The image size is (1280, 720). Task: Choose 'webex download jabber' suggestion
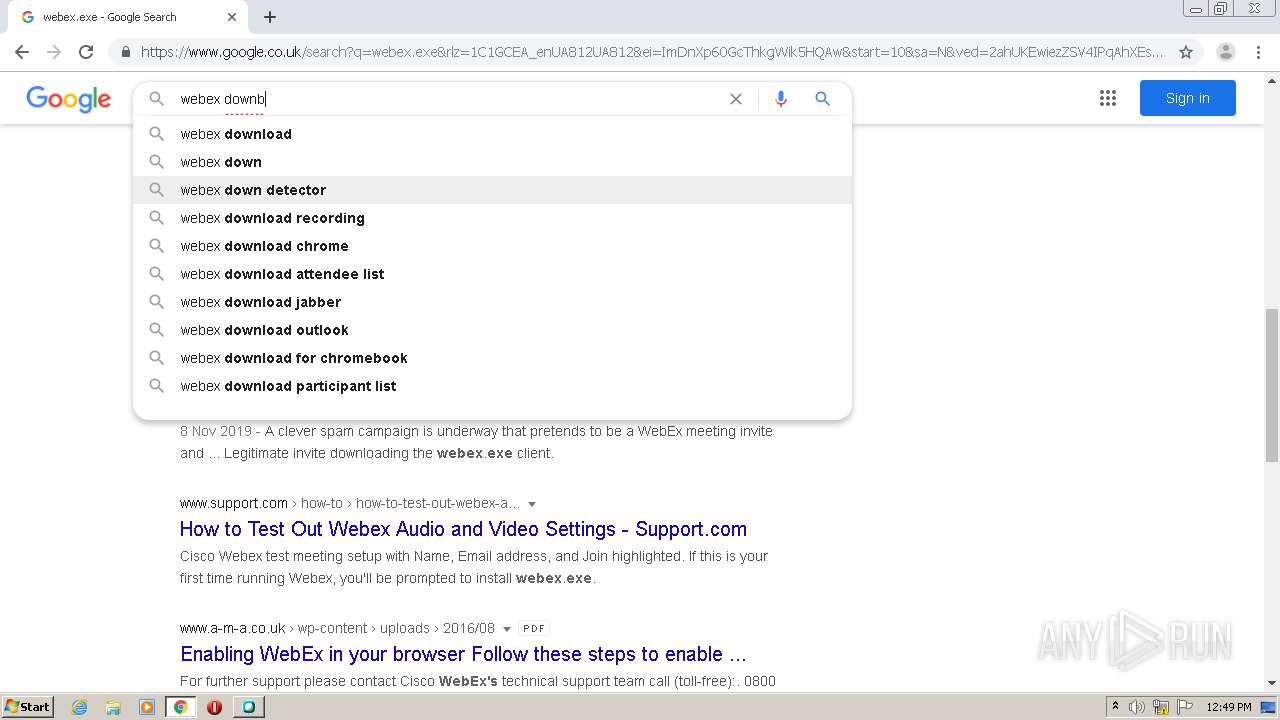tap(492, 302)
